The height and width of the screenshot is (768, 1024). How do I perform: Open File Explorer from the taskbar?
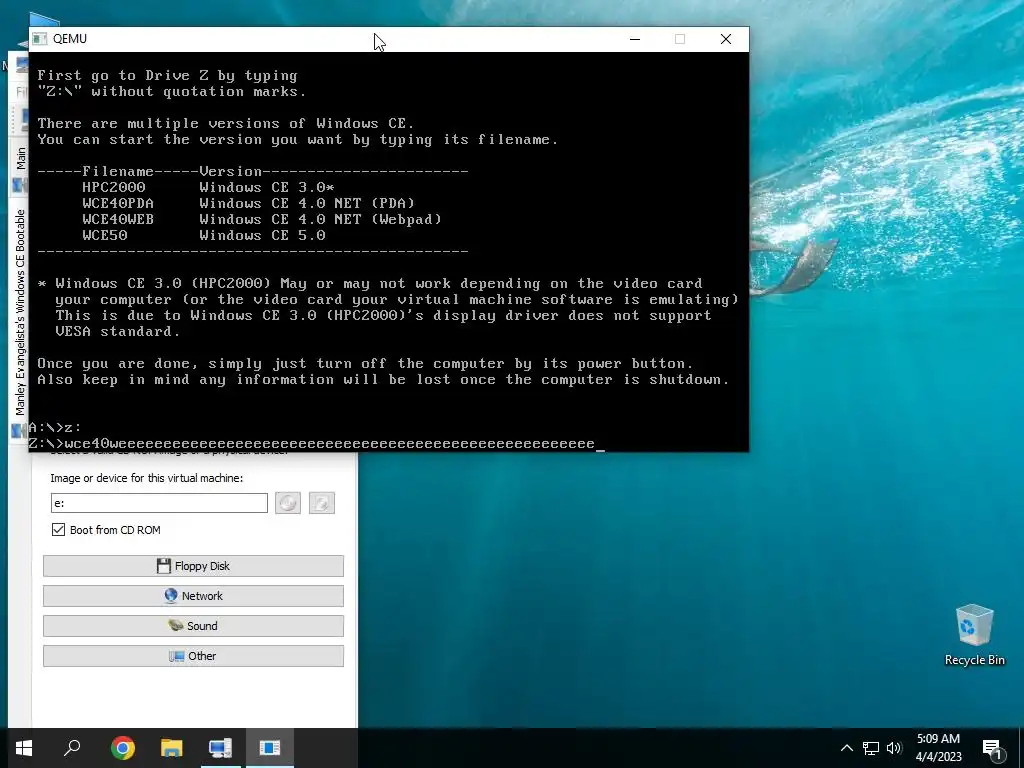coord(172,748)
